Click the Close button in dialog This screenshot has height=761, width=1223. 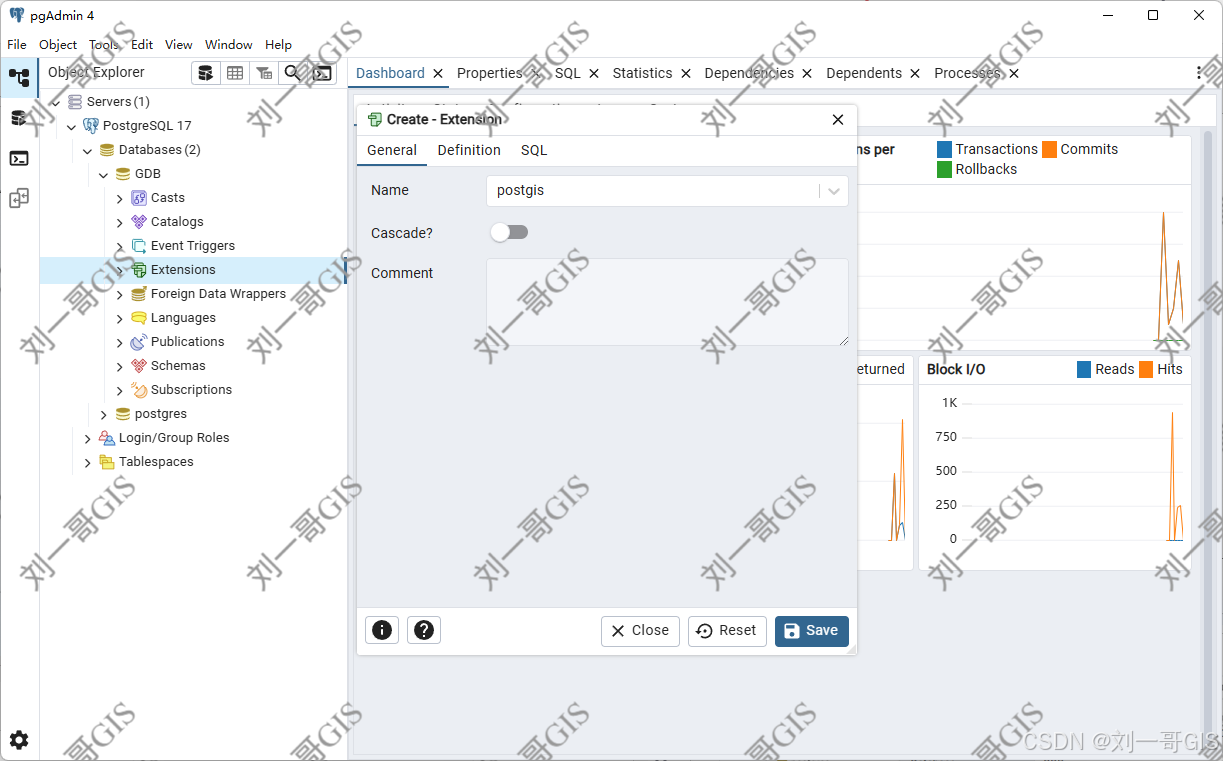(x=640, y=631)
